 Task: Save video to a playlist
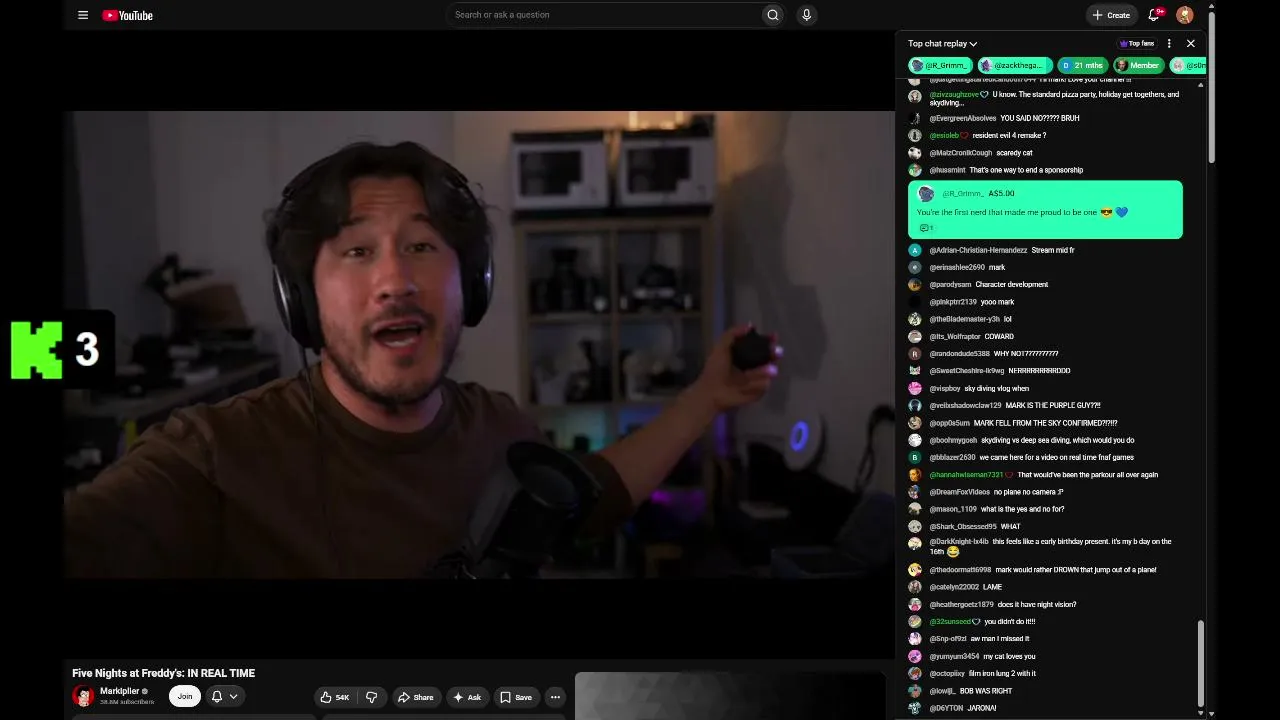(516, 697)
